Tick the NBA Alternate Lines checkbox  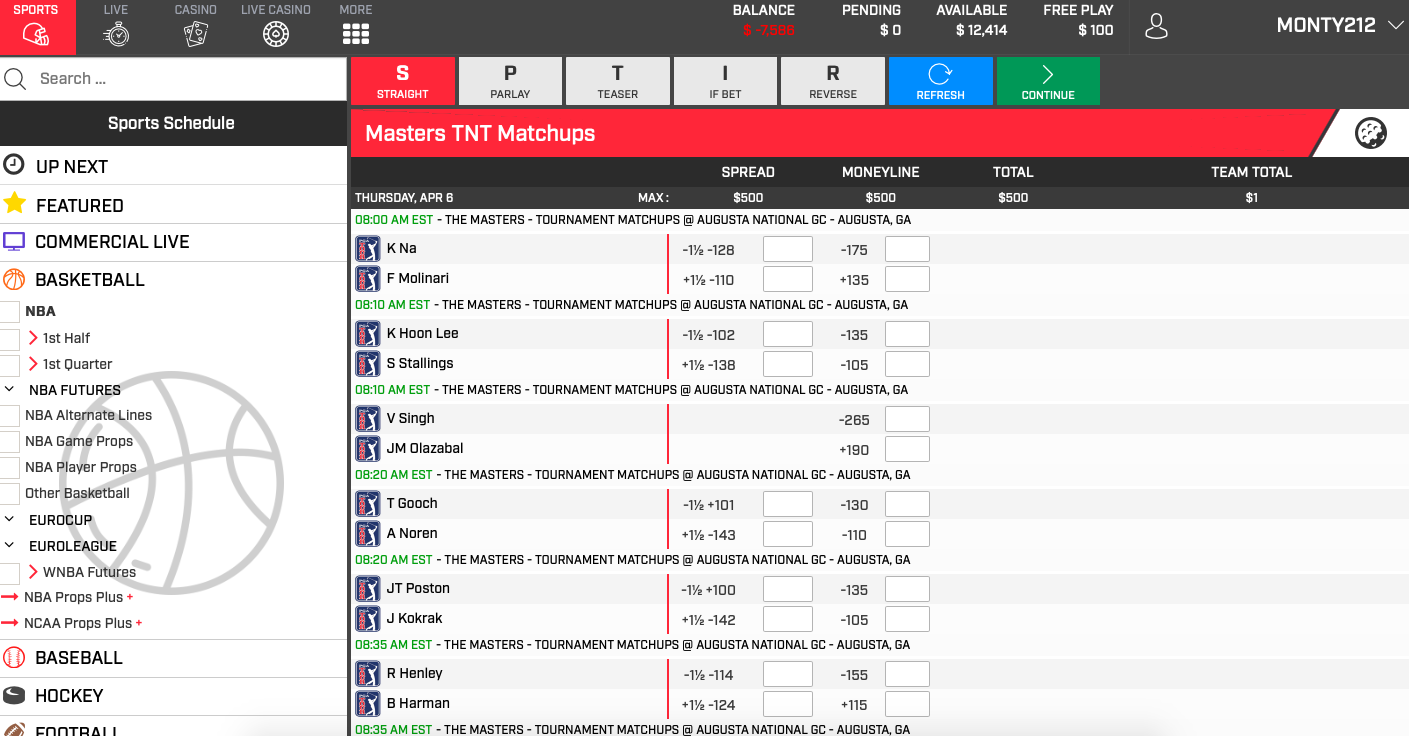coord(10,416)
